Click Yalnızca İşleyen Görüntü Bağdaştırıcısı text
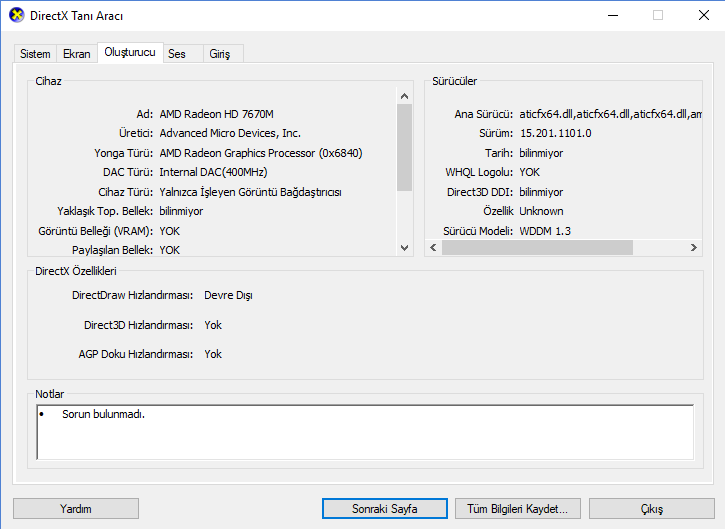This screenshot has height=529, width=725. (x=250, y=192)
